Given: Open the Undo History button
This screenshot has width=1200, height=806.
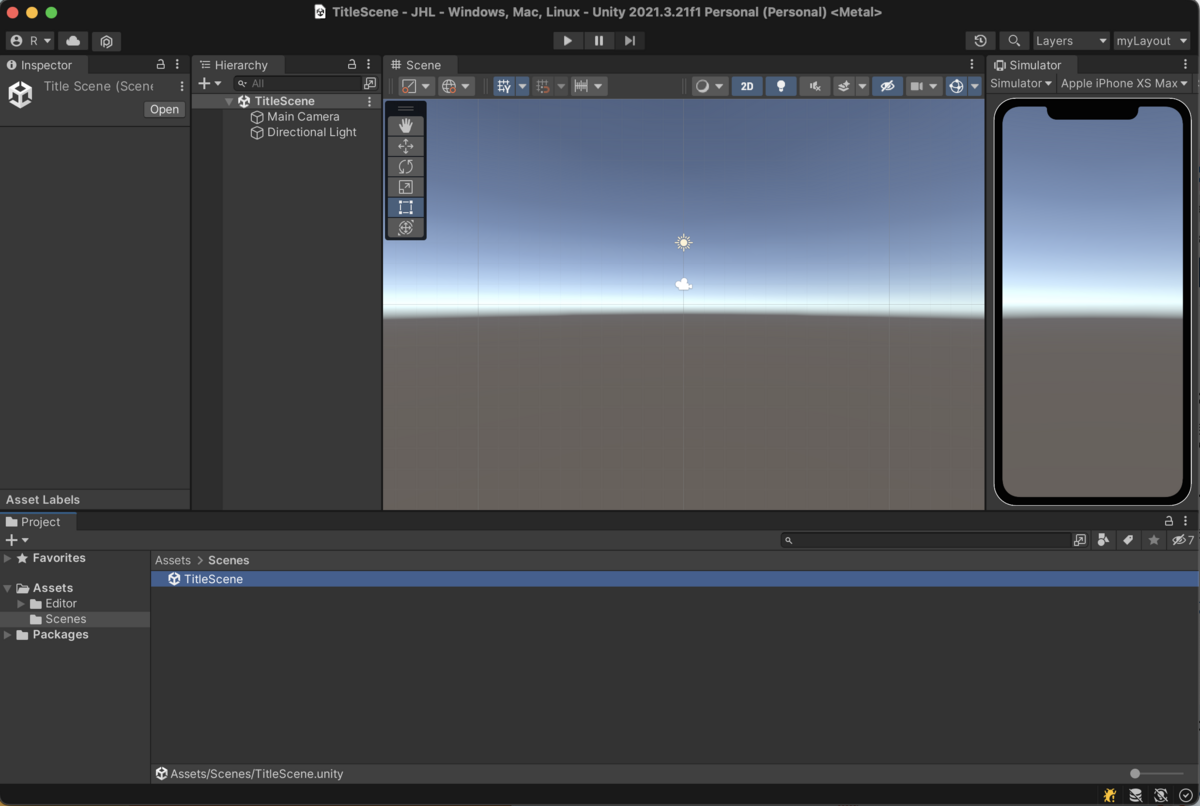Looking at the screenshot, I should (x=980, y=41).
